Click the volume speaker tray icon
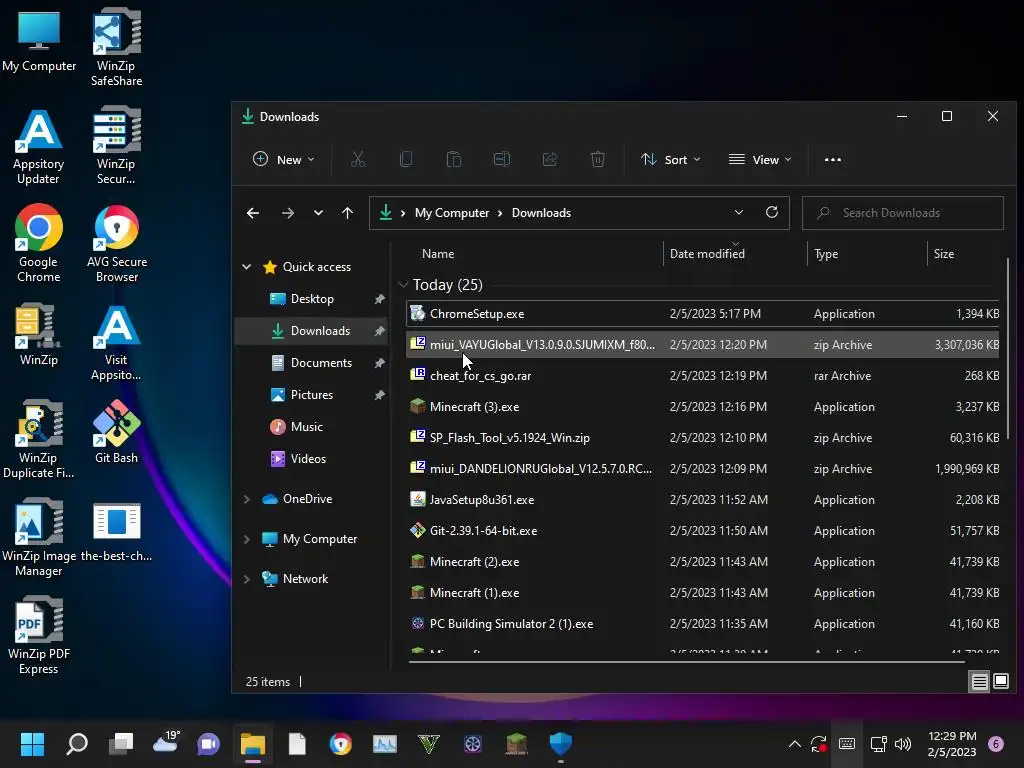 tap(903, 744)
